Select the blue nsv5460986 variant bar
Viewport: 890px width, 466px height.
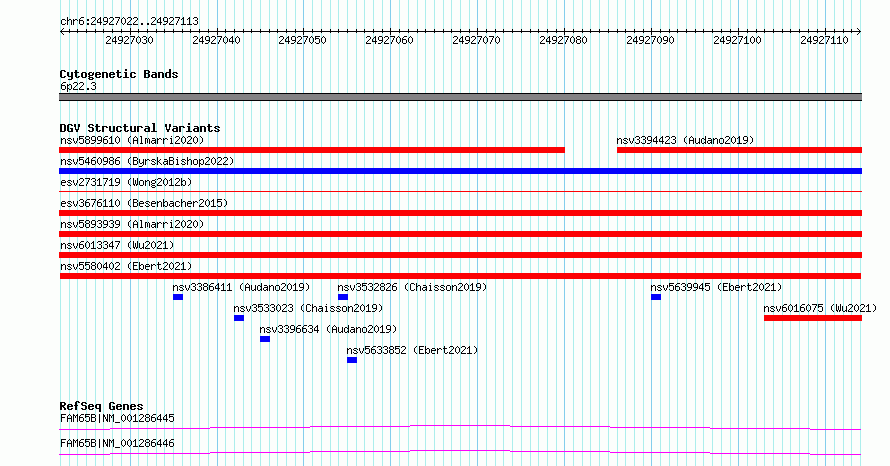[461, 171]
